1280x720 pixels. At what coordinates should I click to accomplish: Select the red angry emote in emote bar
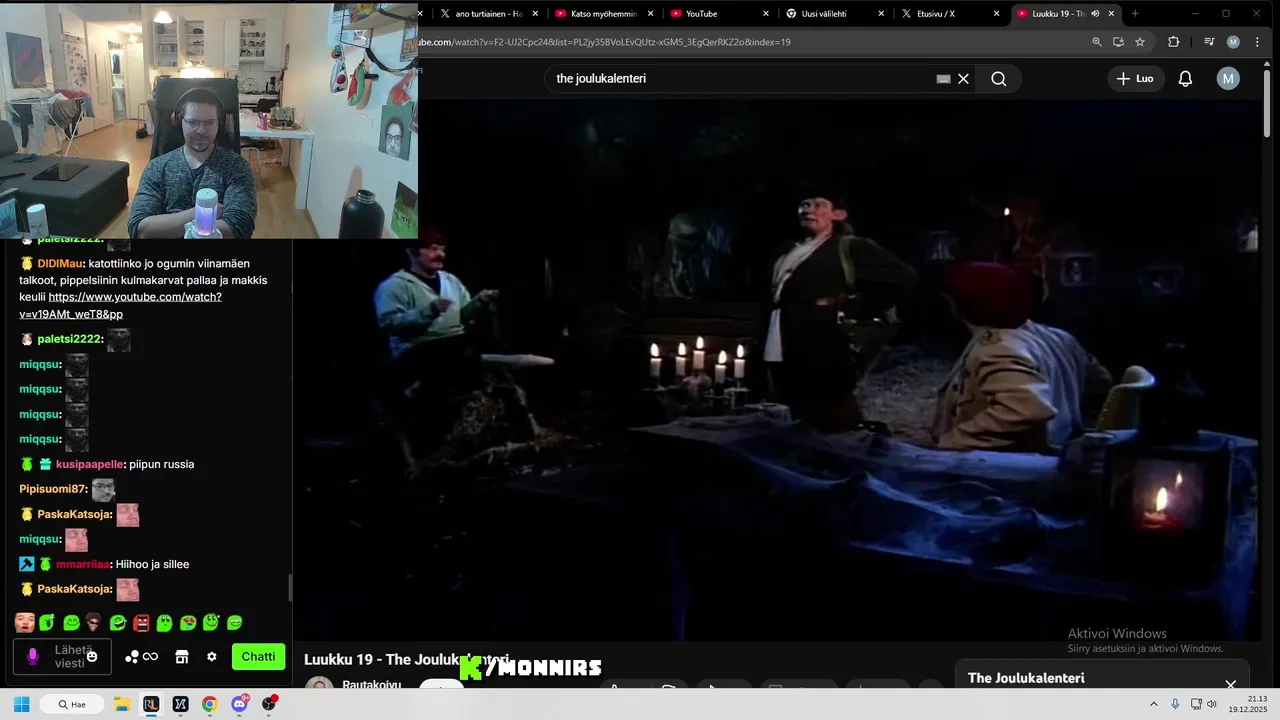tap(141, 623)
